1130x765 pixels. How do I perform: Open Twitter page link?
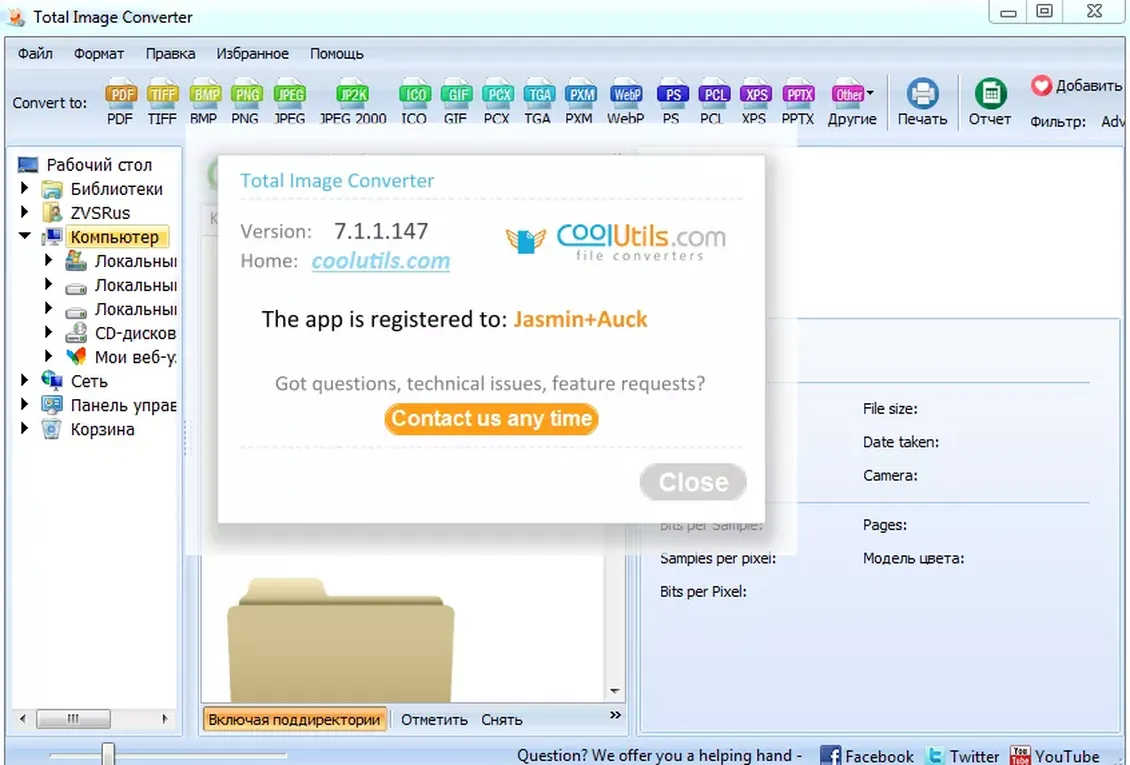pos(961,756)
